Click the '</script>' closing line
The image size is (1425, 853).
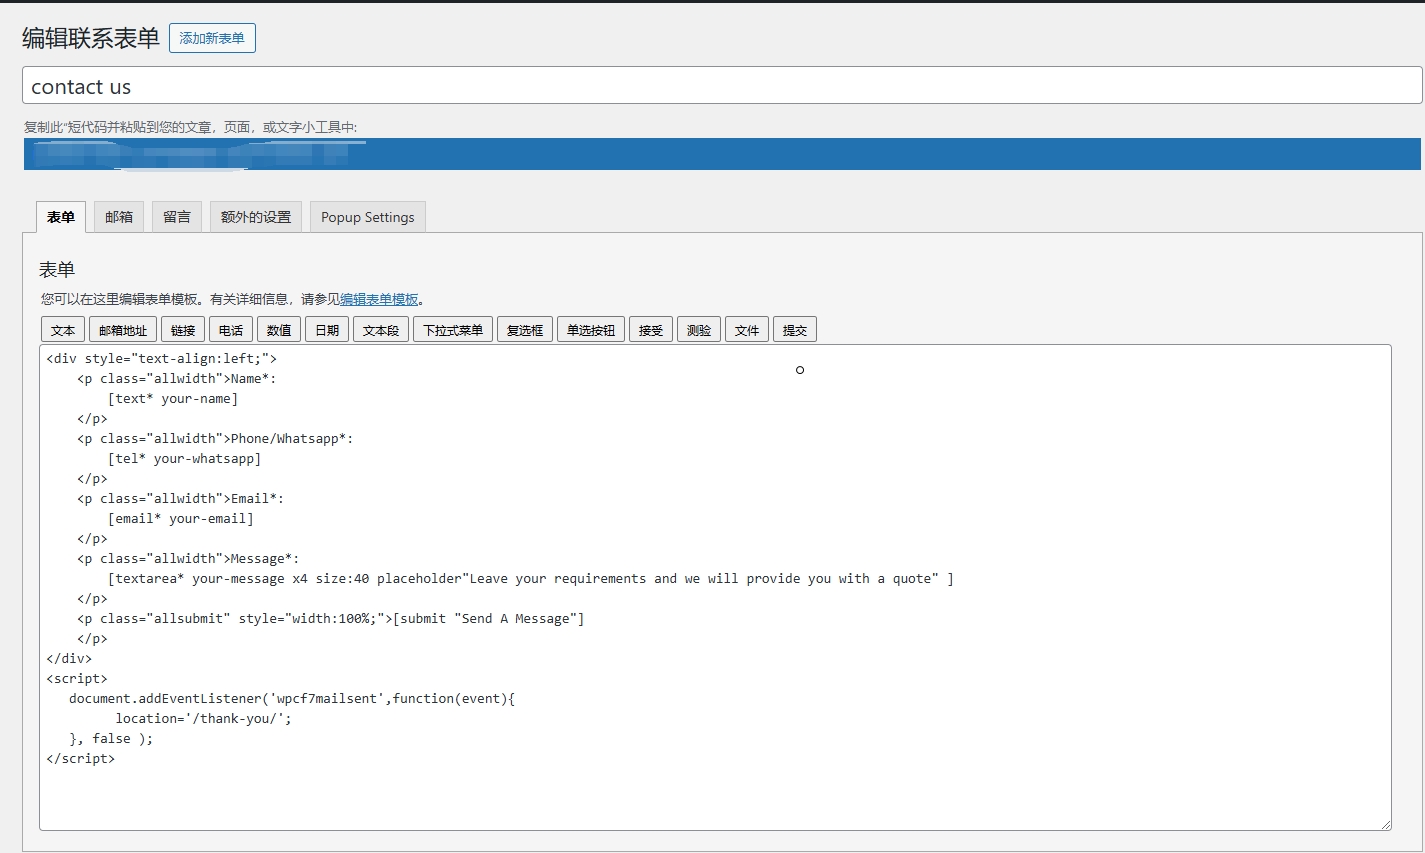click(81, 759)
